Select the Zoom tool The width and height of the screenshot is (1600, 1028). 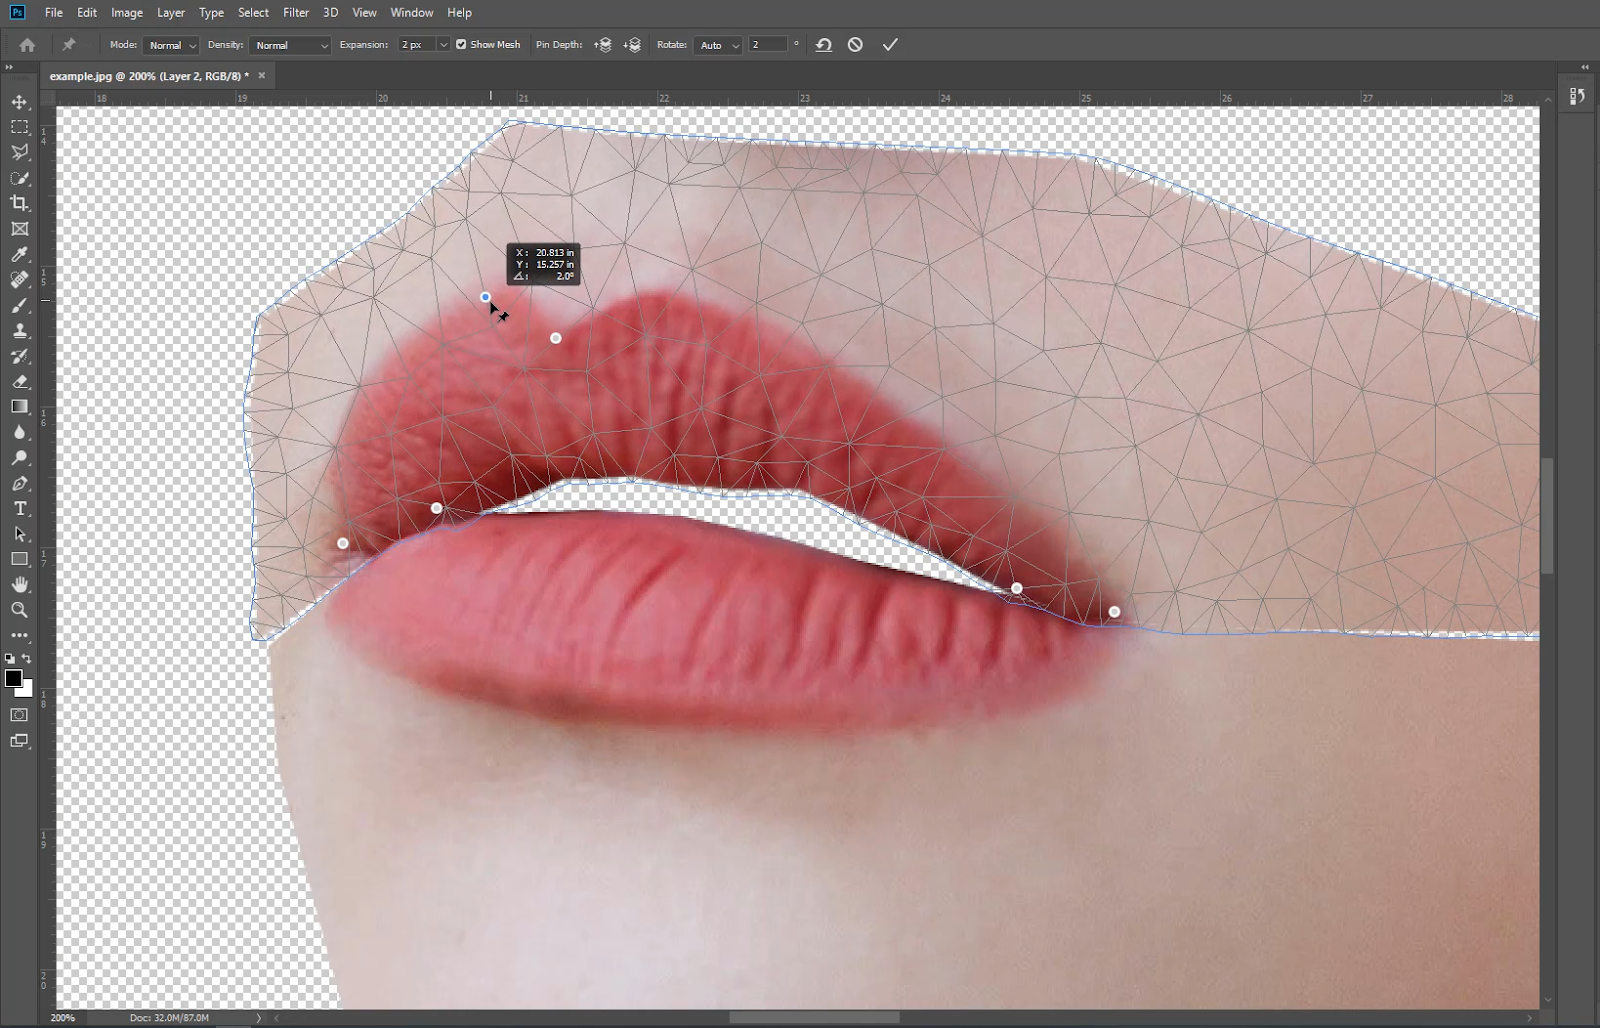click(19, 610)
